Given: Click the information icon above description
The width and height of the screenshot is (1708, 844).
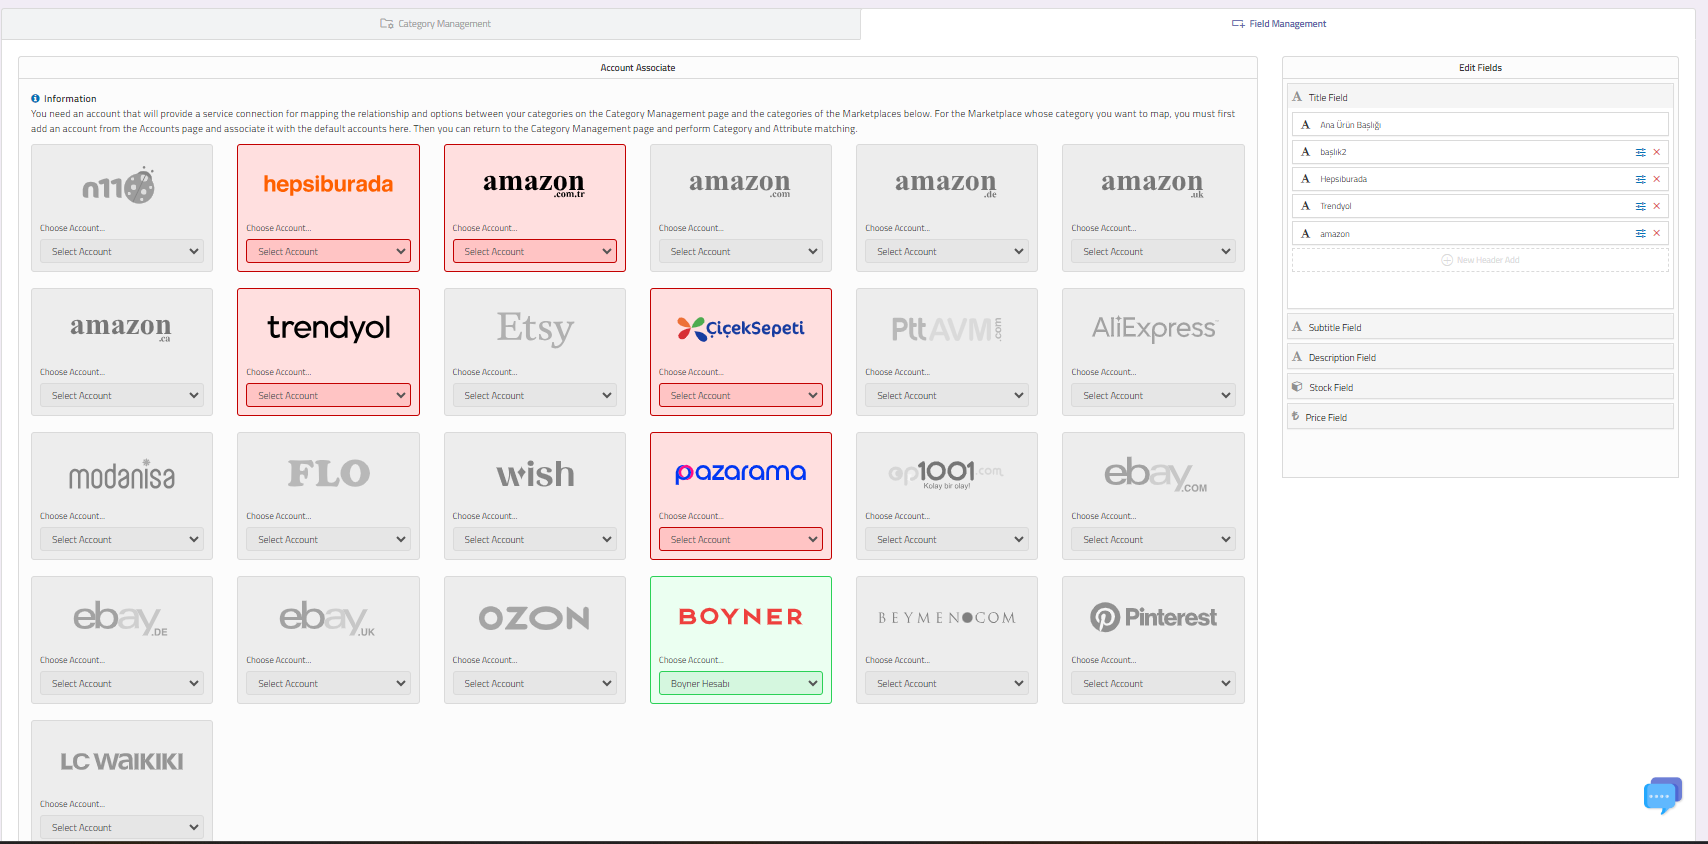Looking at the screenshot, I should [x=35, y=99].
